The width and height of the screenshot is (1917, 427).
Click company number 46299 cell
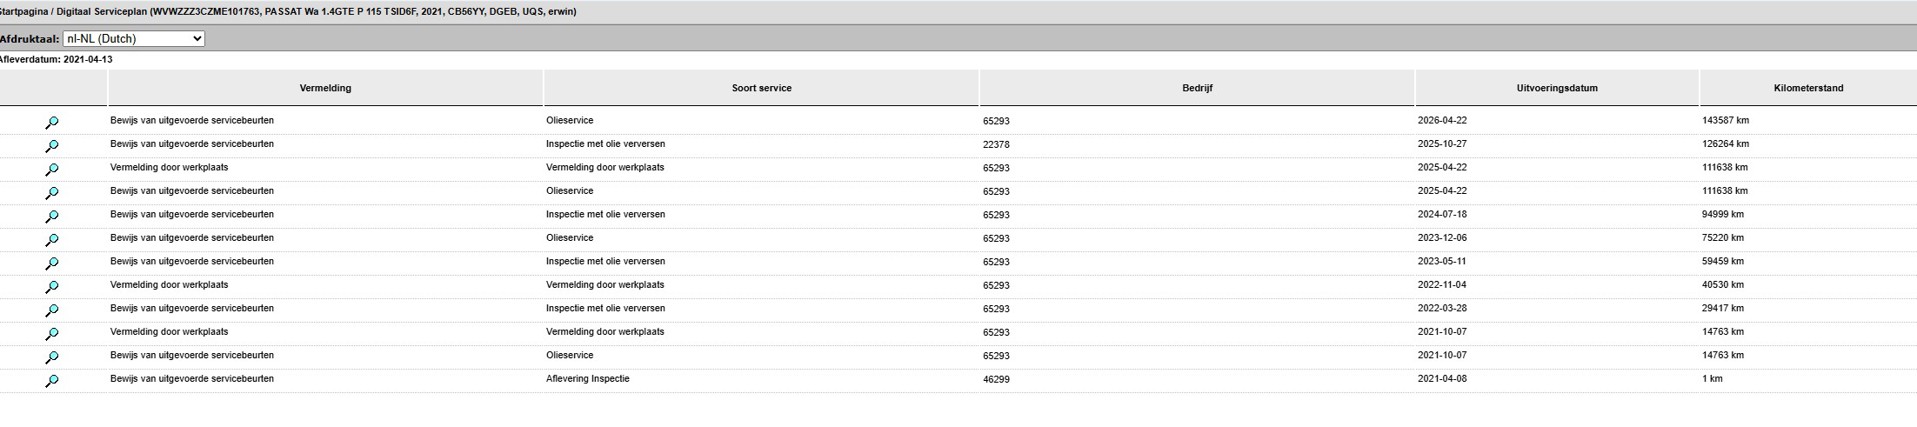996,380
